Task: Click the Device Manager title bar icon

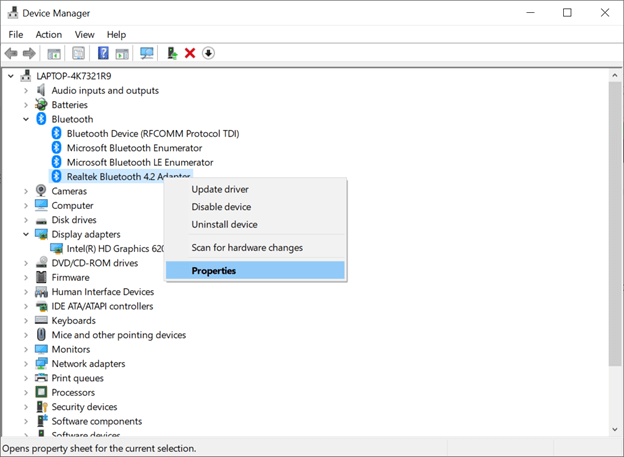Action: (x=13, y=13)
